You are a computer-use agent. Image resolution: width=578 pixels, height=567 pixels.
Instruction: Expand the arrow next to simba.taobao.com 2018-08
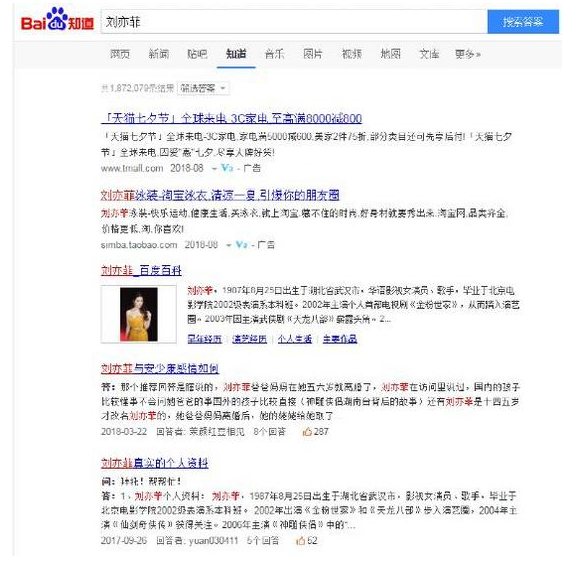229,245
